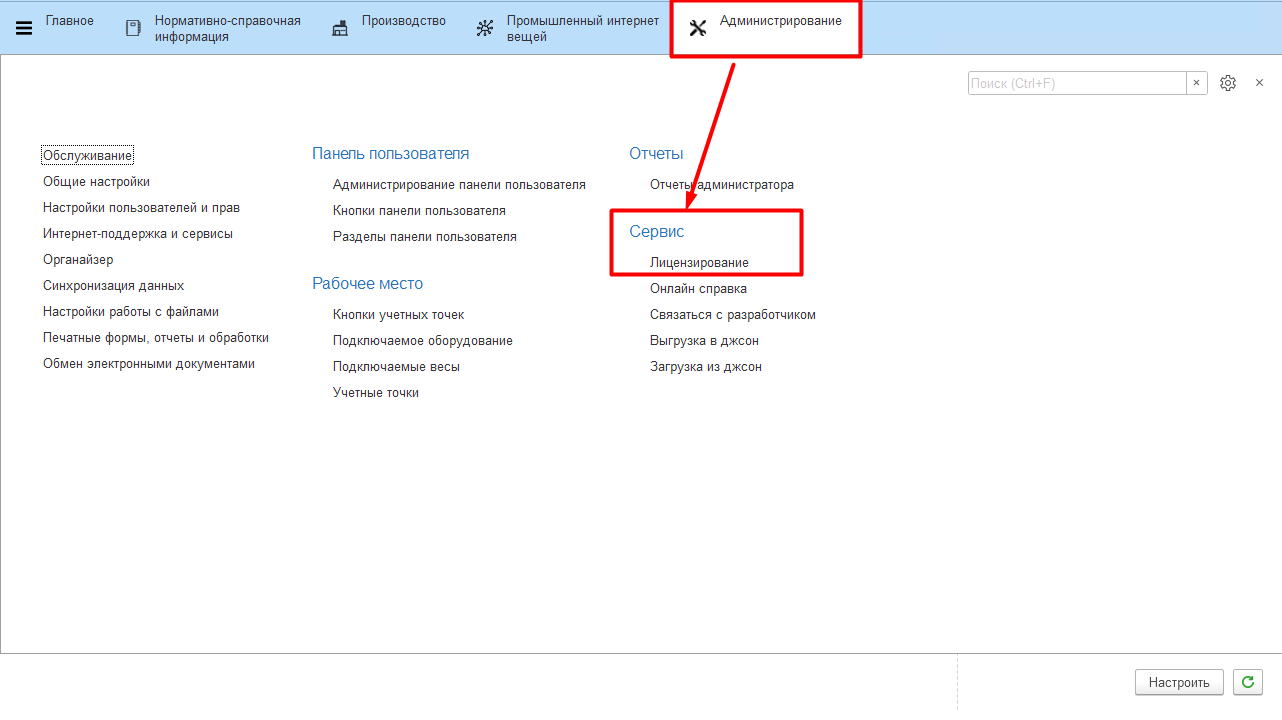The height and width of the screenshot is (720, 1282).
Task: Click the green refresh icon button
Action: 1247,682
